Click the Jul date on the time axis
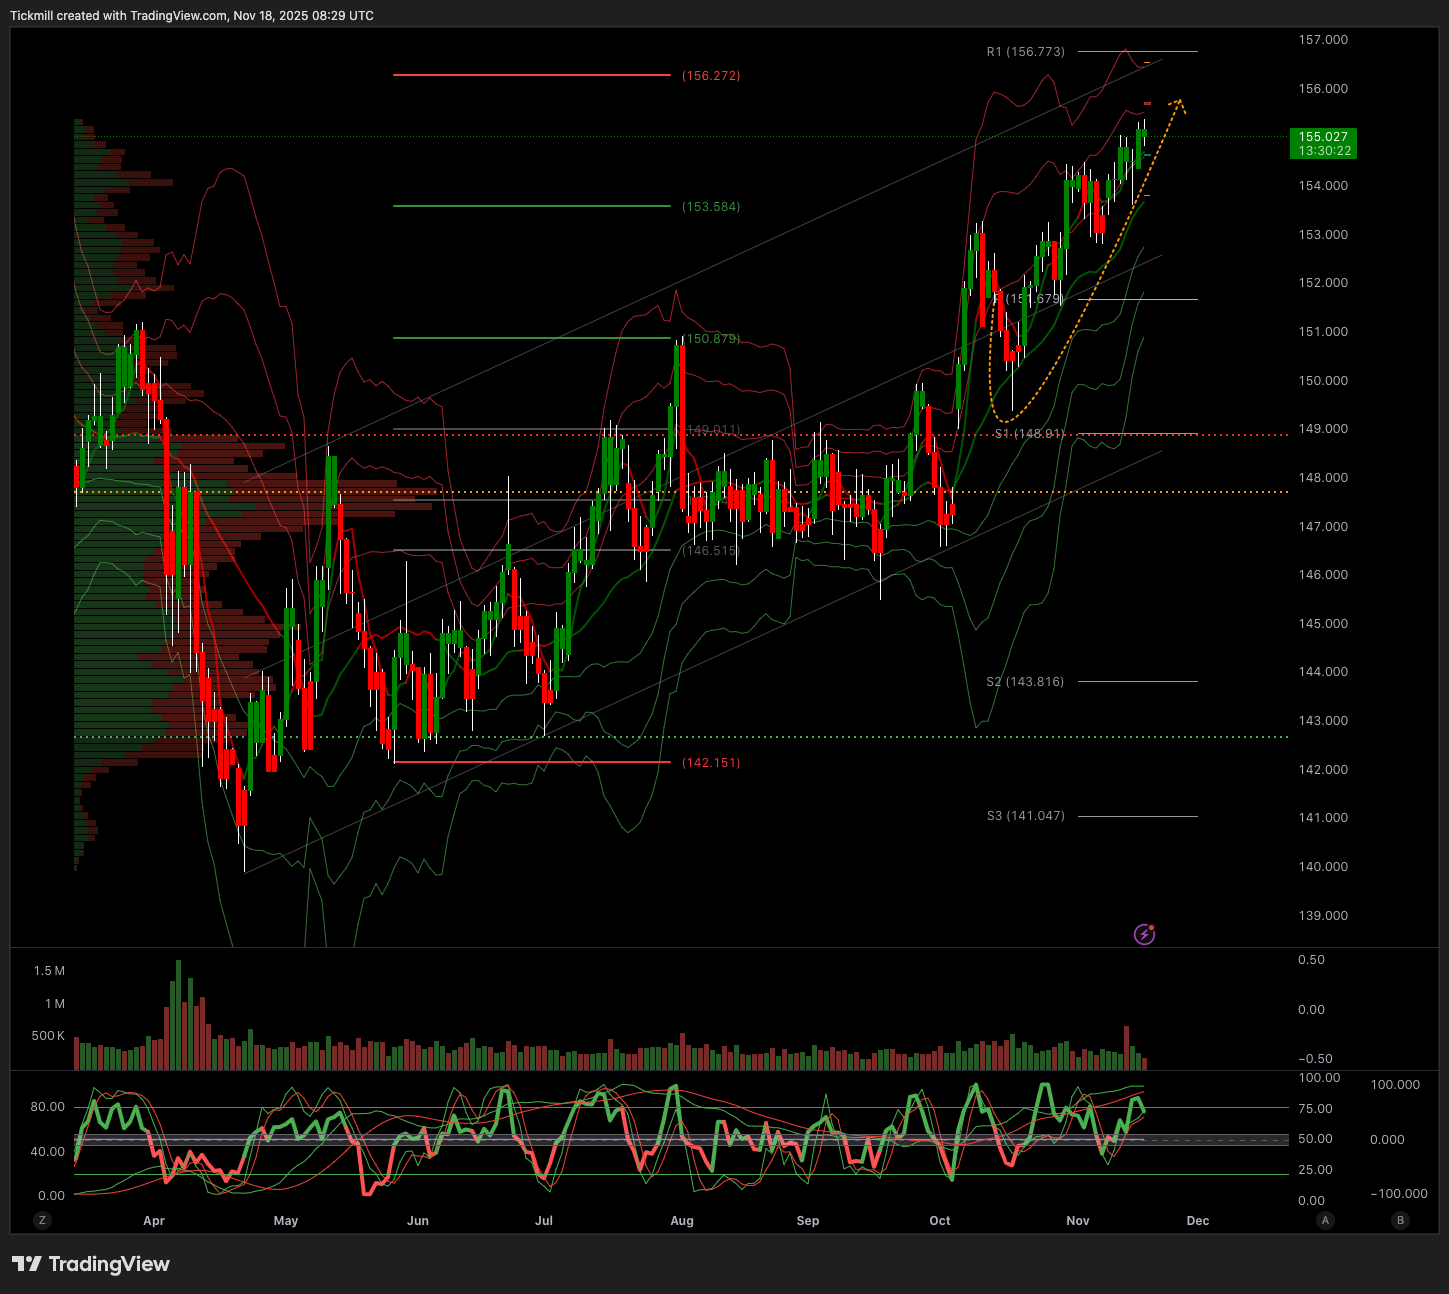The width and height of the screenshot is (1449, 1294). tap(544, 1221)
